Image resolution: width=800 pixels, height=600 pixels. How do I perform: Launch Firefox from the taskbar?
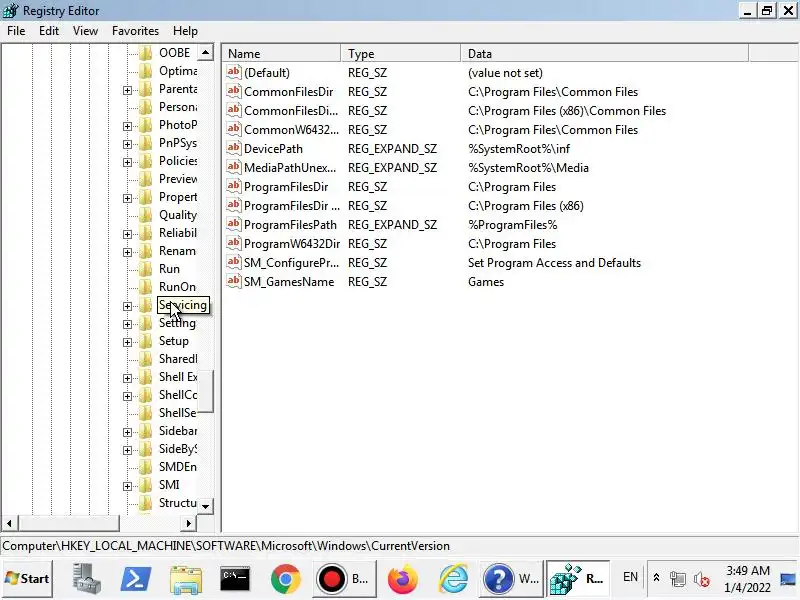[403, 579]
